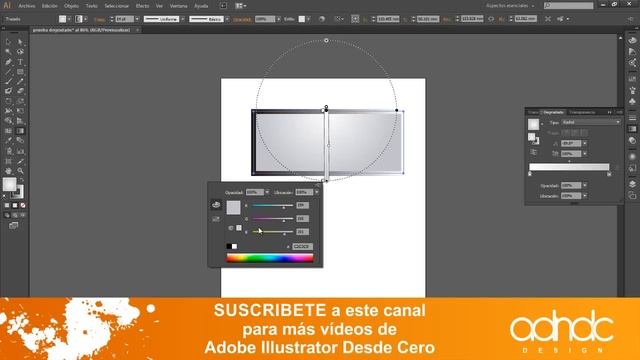Select the Eyedropper tool

click(8, 141)
